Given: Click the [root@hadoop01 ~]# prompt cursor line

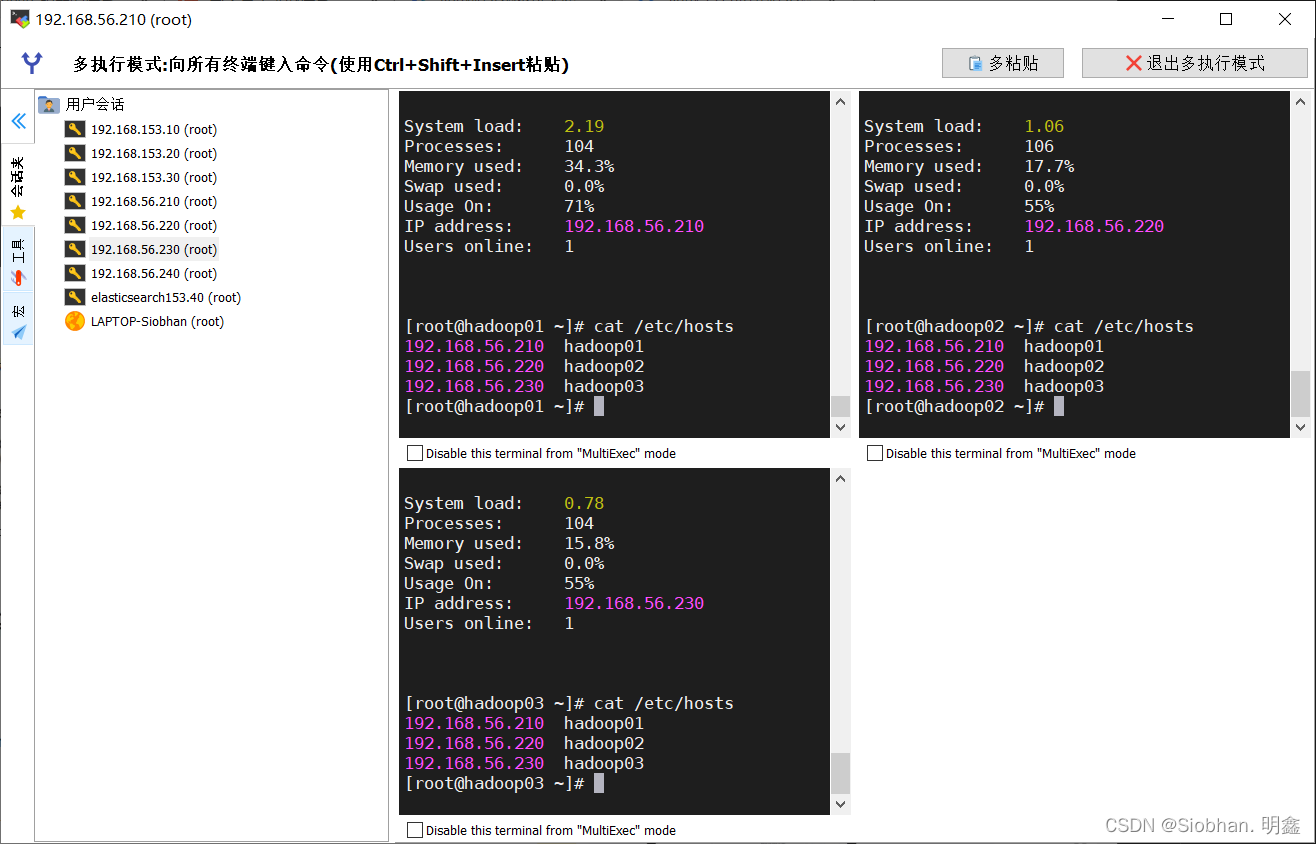Looking at the screenshot, I should click(504, 406).
